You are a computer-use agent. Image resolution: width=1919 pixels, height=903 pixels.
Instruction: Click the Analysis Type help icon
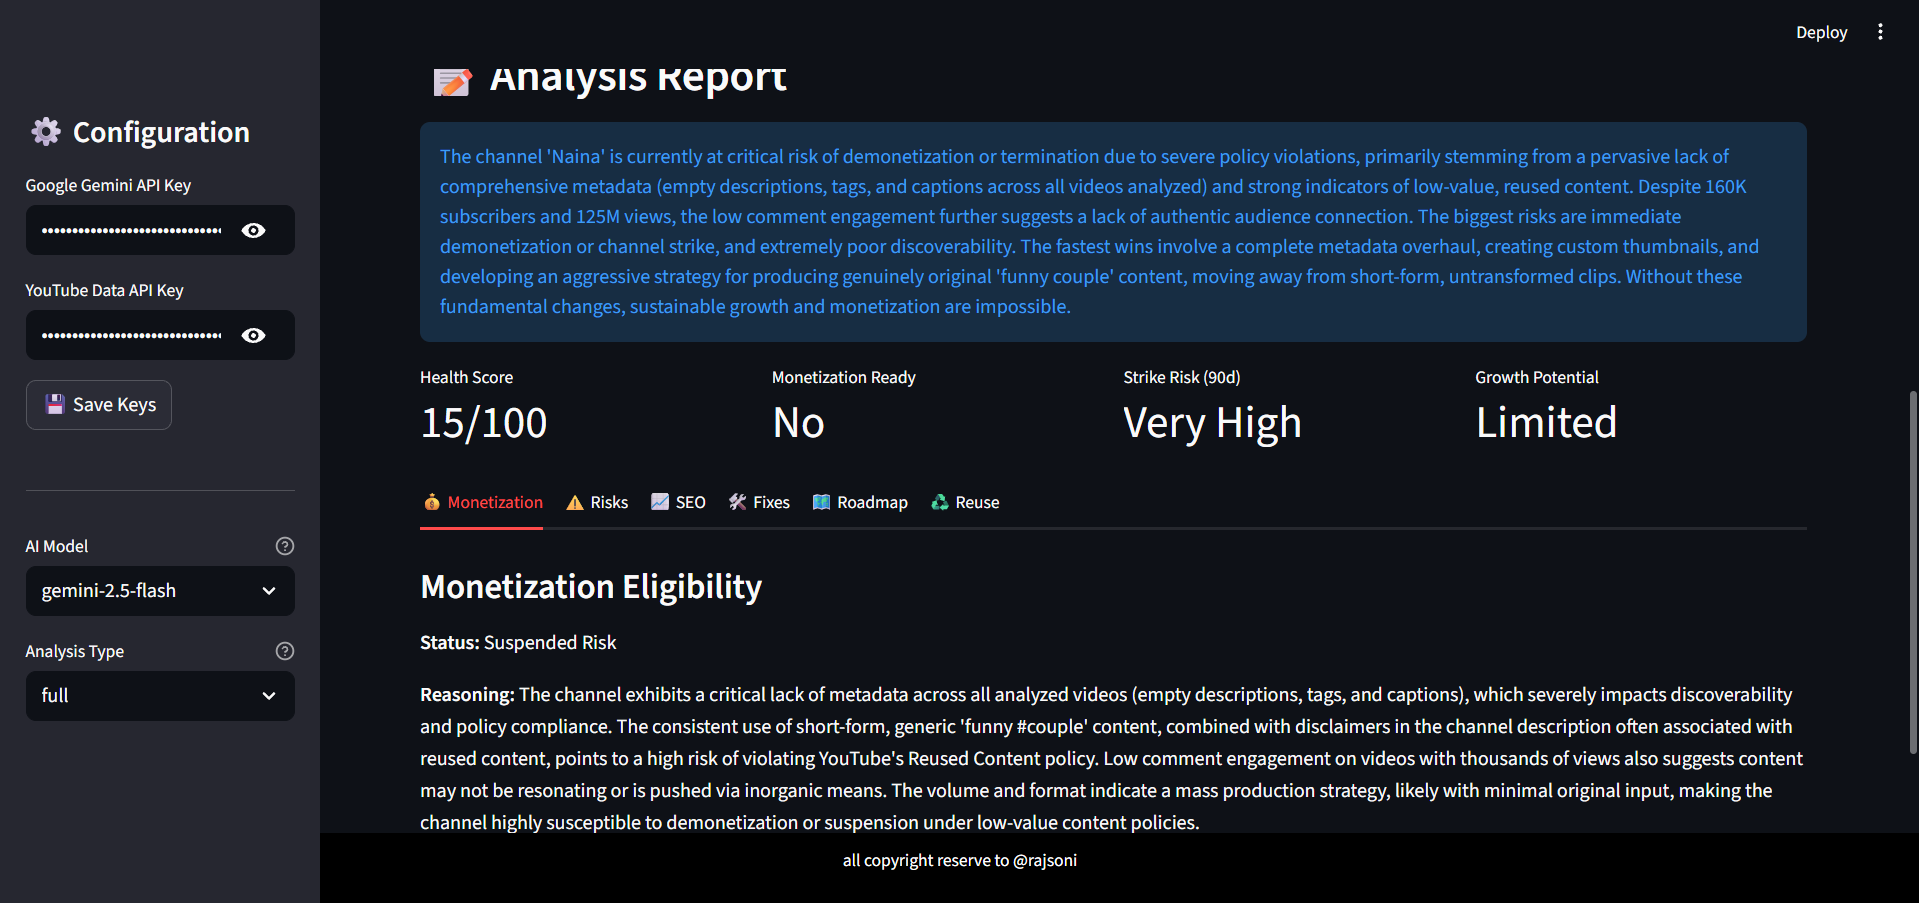285,651
